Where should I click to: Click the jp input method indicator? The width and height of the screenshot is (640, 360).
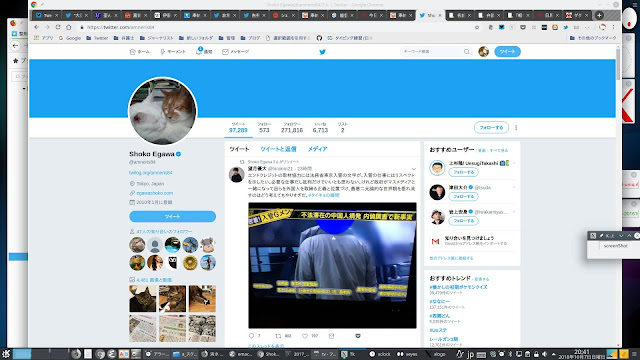click(470, 354)
